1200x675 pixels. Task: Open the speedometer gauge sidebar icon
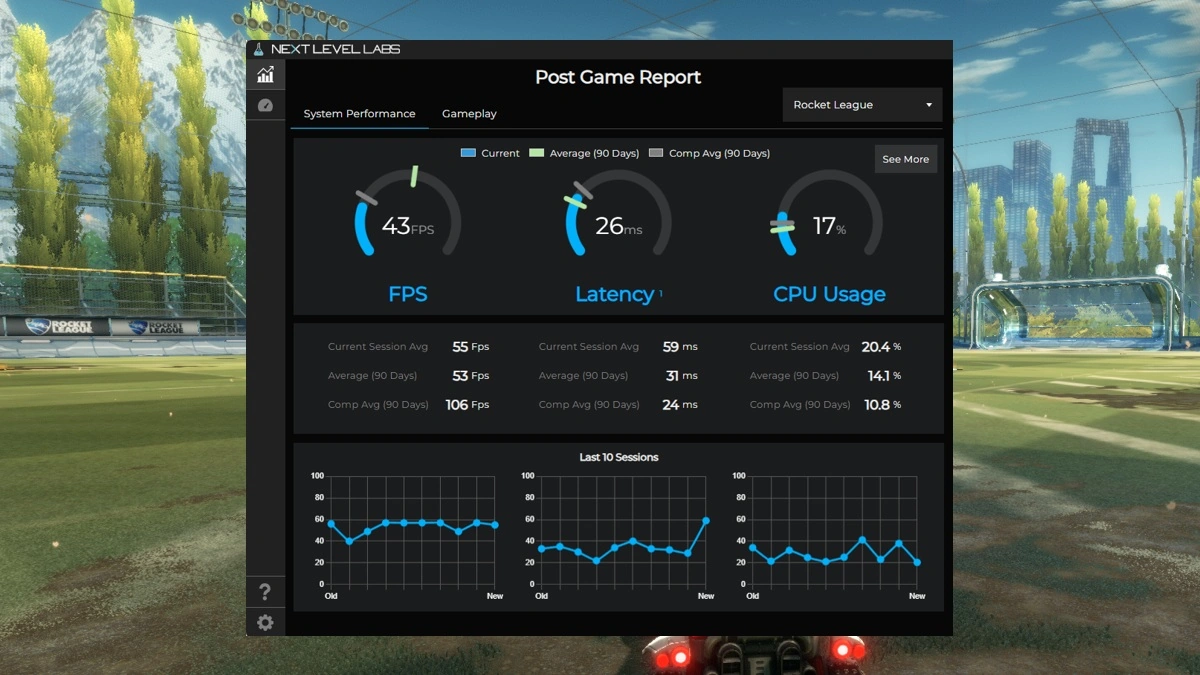[265, 105]
